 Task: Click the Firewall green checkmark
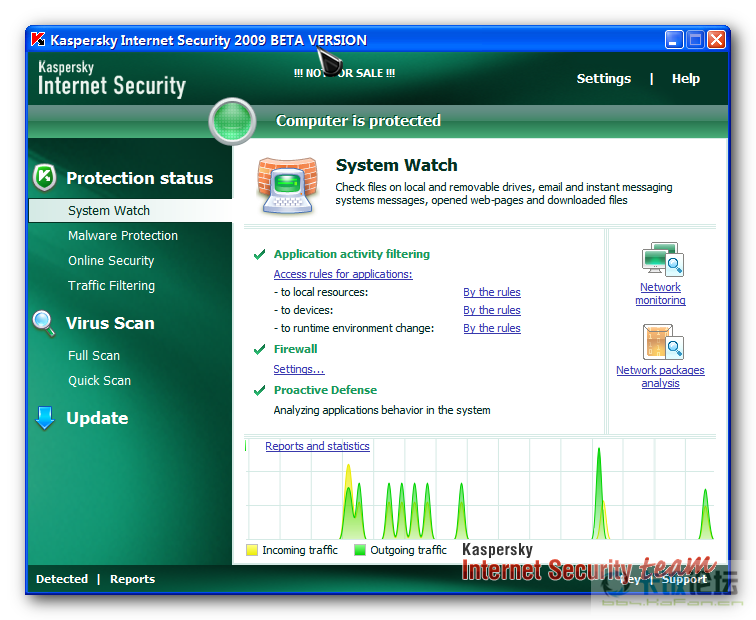pyautogui.click(x=259, y=349)
